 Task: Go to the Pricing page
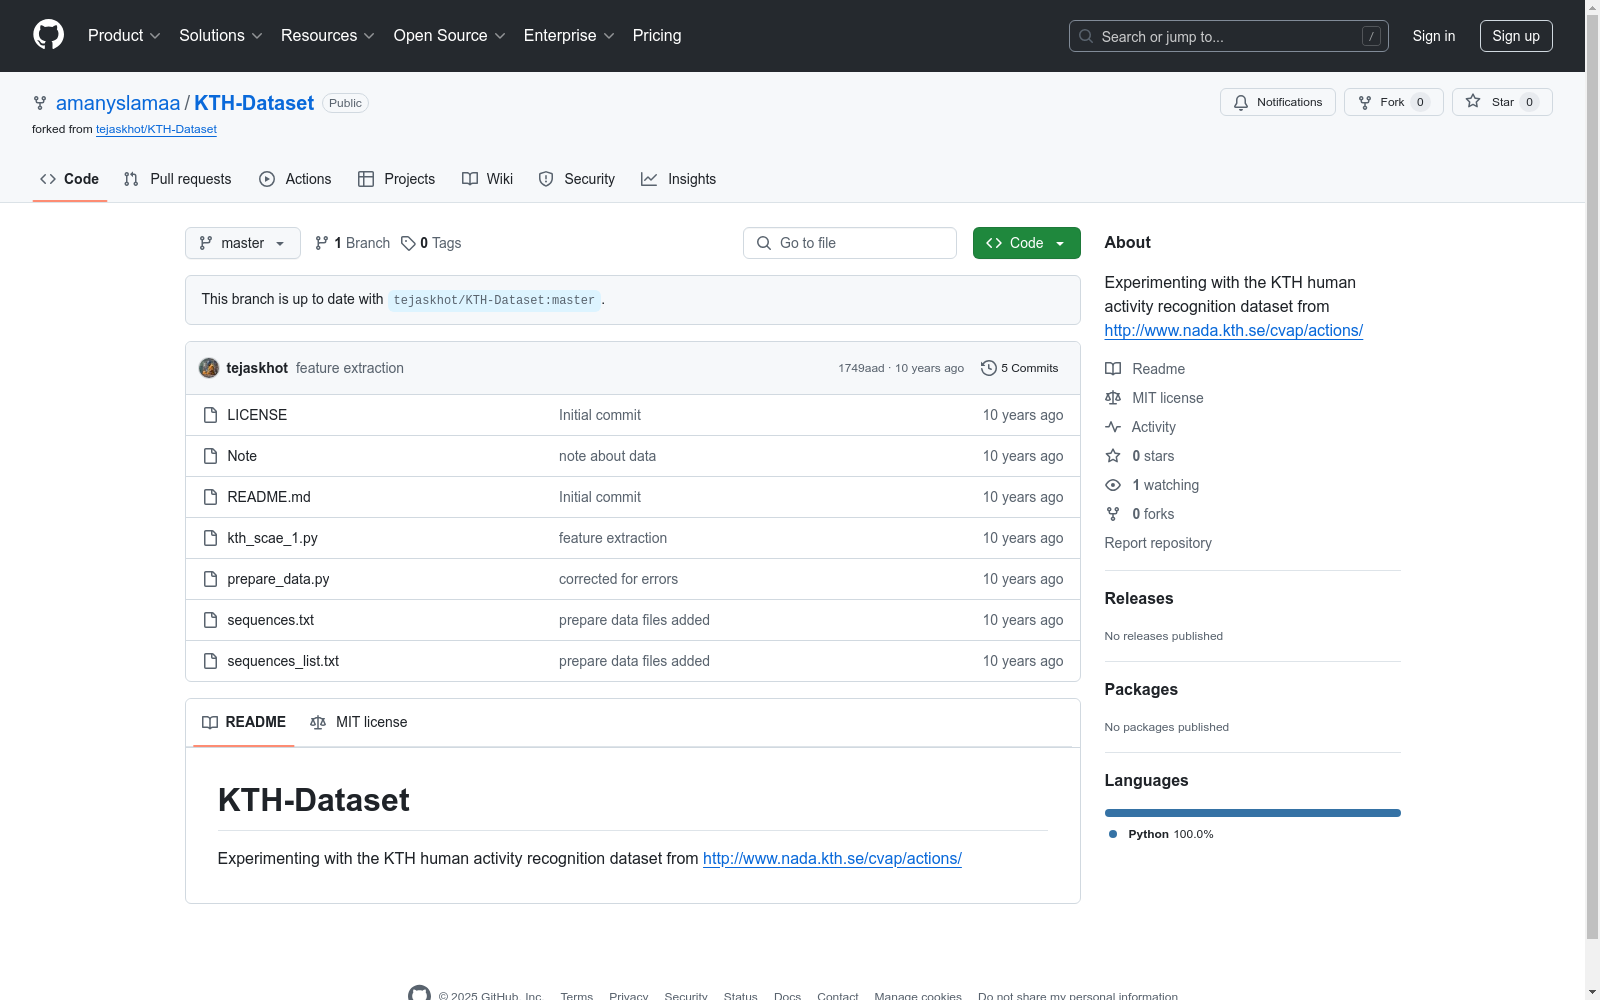tap(657, 36)
